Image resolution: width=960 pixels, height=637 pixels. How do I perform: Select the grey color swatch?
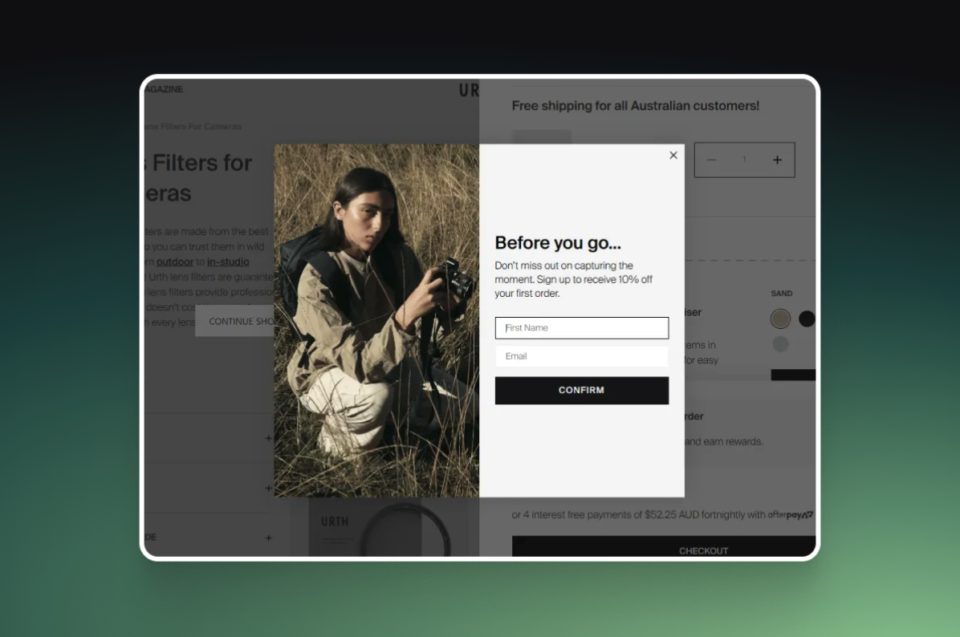click(780, 344)
